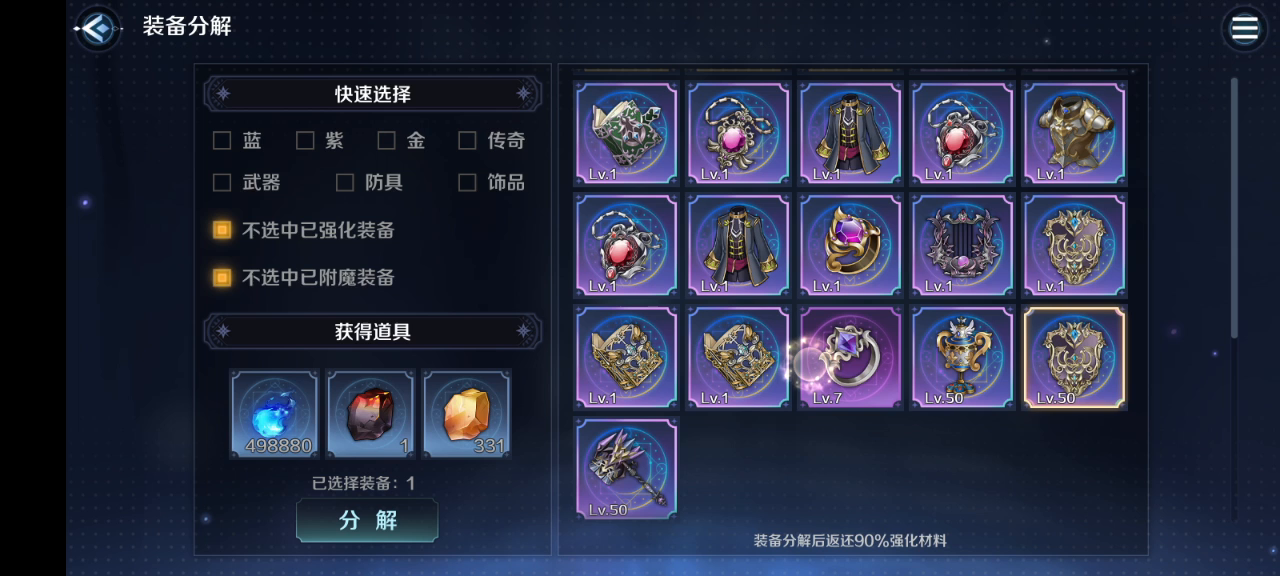Select the Lv.50 golden trophy cup item
1280x576 pixels.
pyautogui.click(x=962, y=357)
